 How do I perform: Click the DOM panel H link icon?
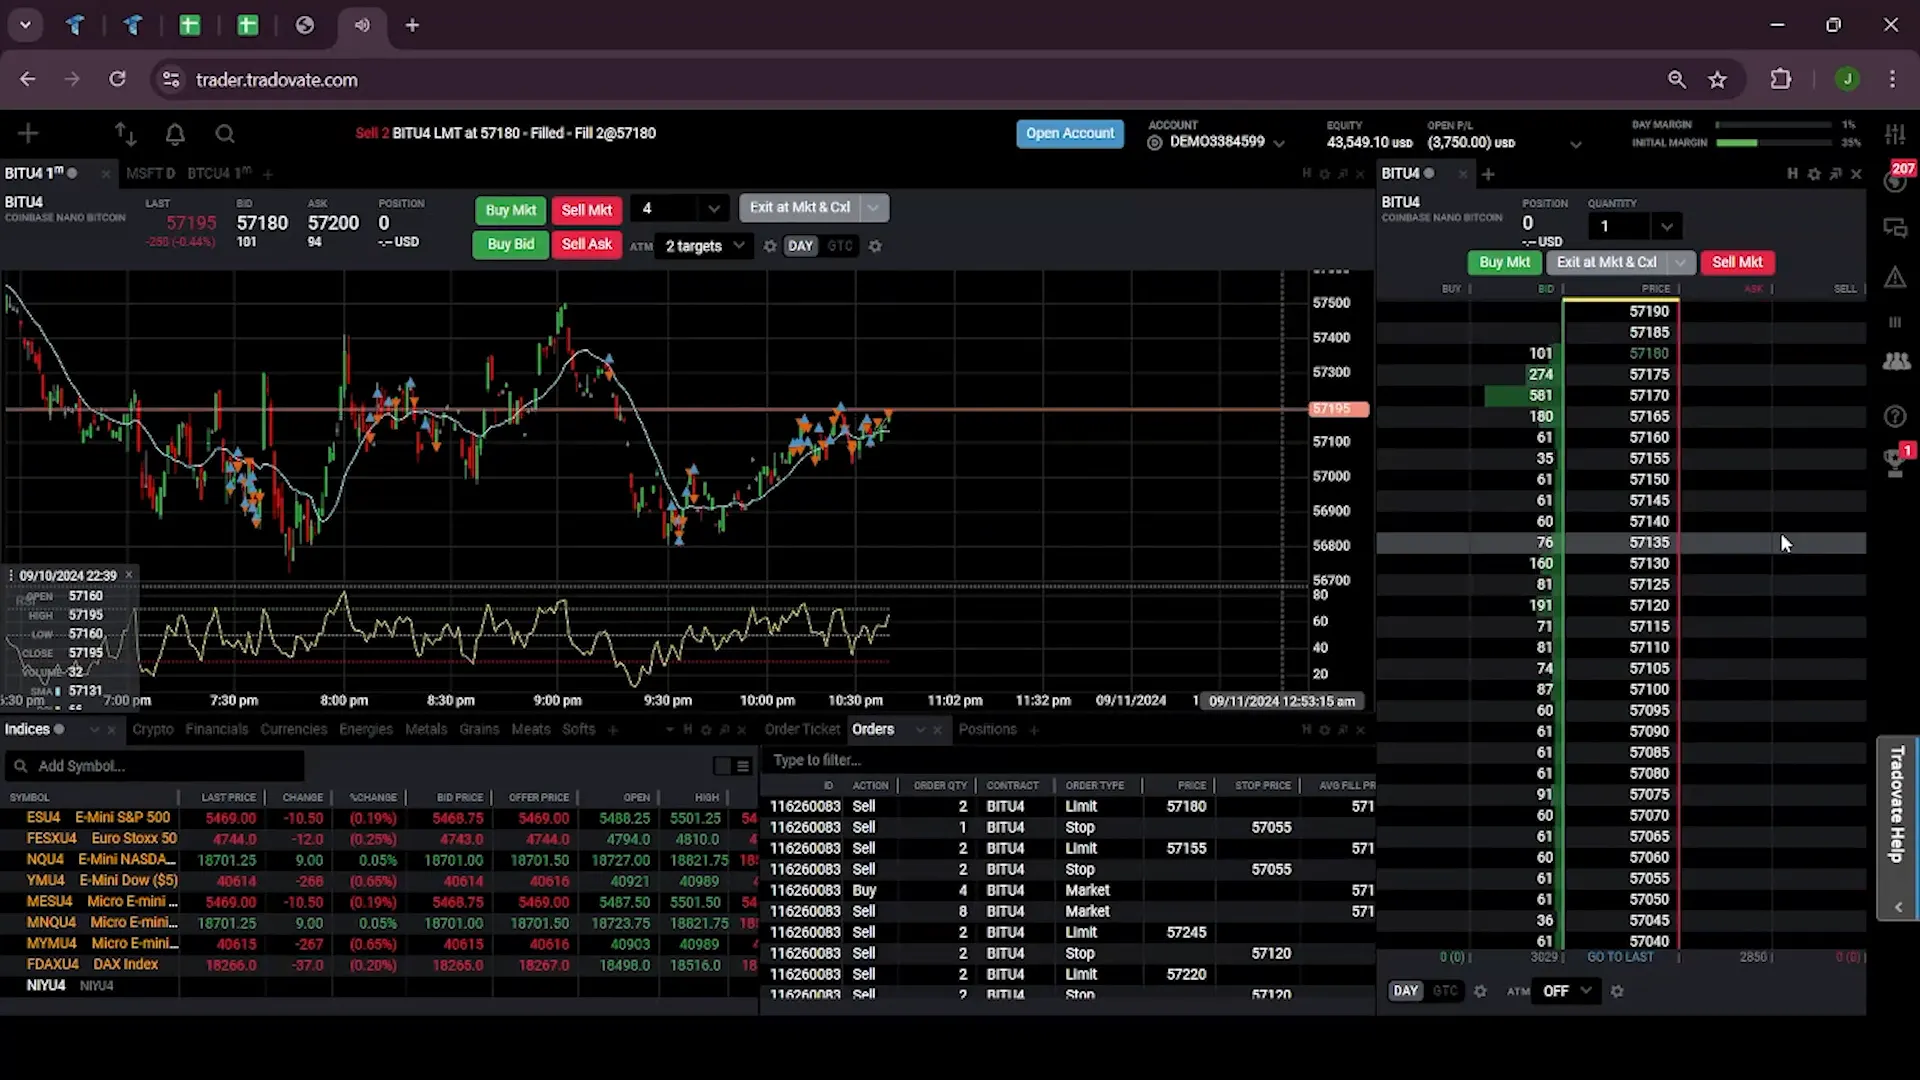1792,174
